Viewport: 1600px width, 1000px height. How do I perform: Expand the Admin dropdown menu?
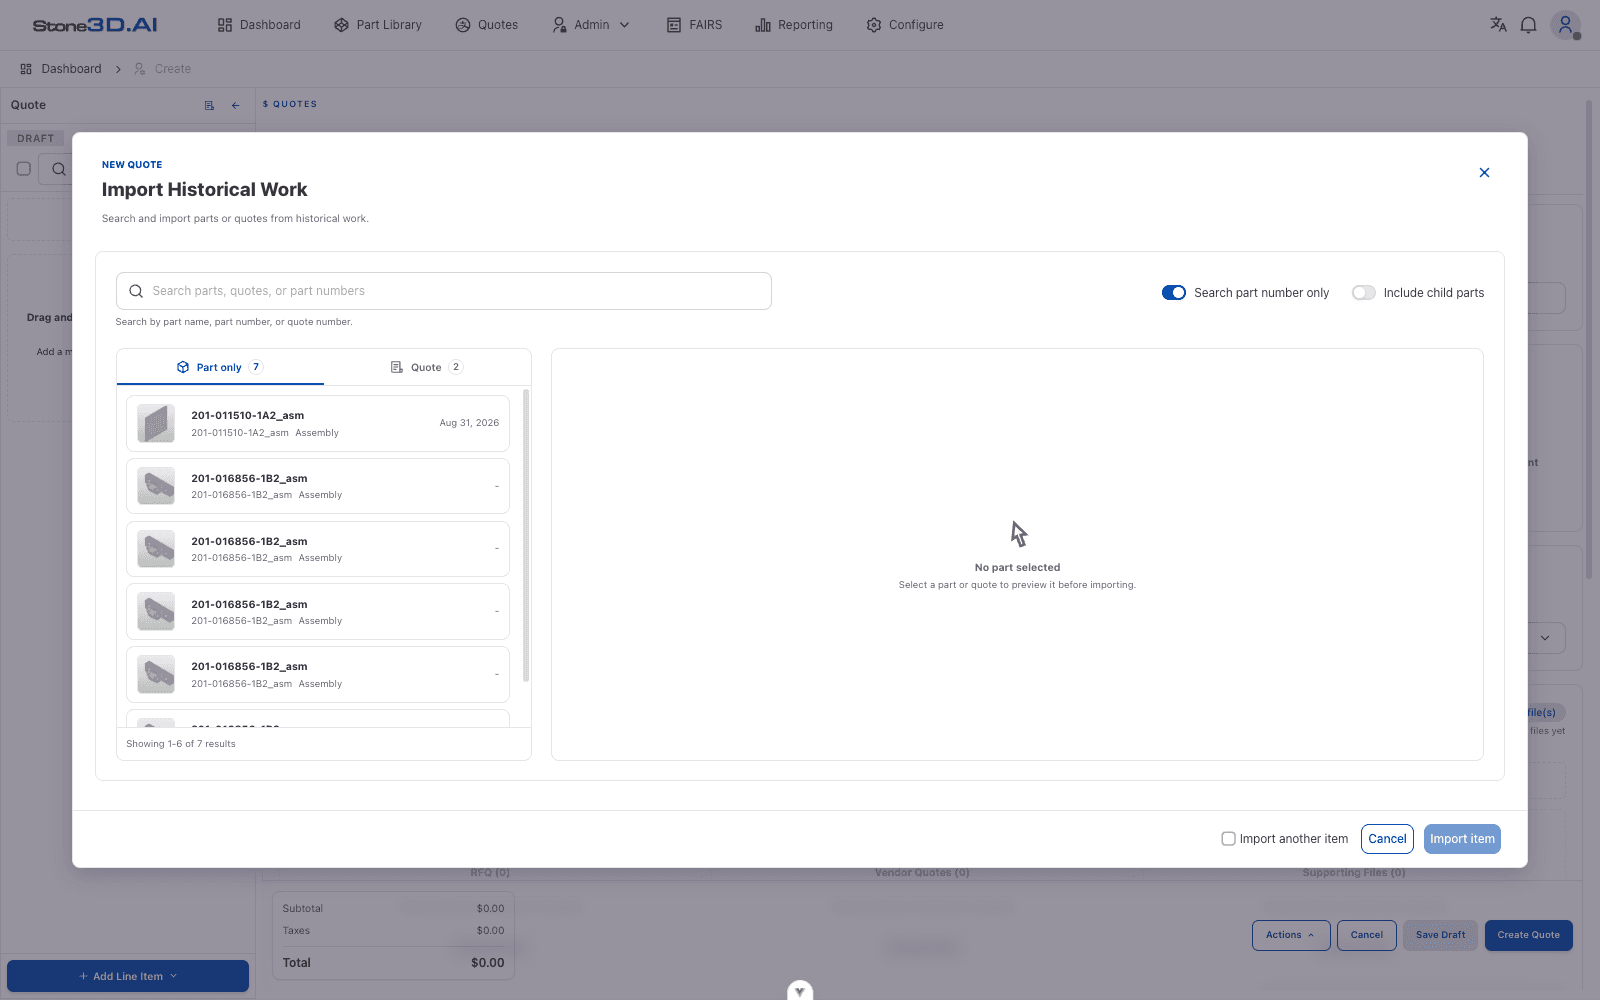(592, 25)
